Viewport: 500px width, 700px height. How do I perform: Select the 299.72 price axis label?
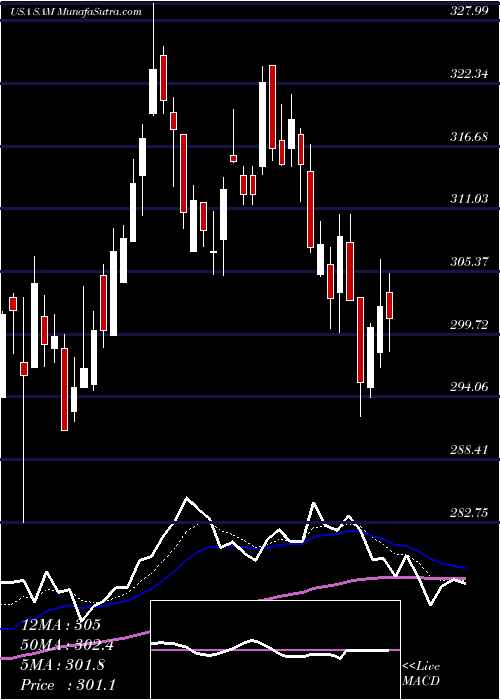469,324
